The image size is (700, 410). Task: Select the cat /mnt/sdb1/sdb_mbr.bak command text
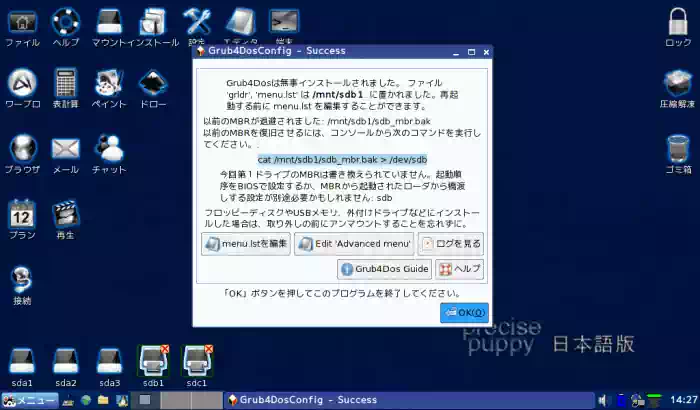pyautogui.click(x=342, y=159)
